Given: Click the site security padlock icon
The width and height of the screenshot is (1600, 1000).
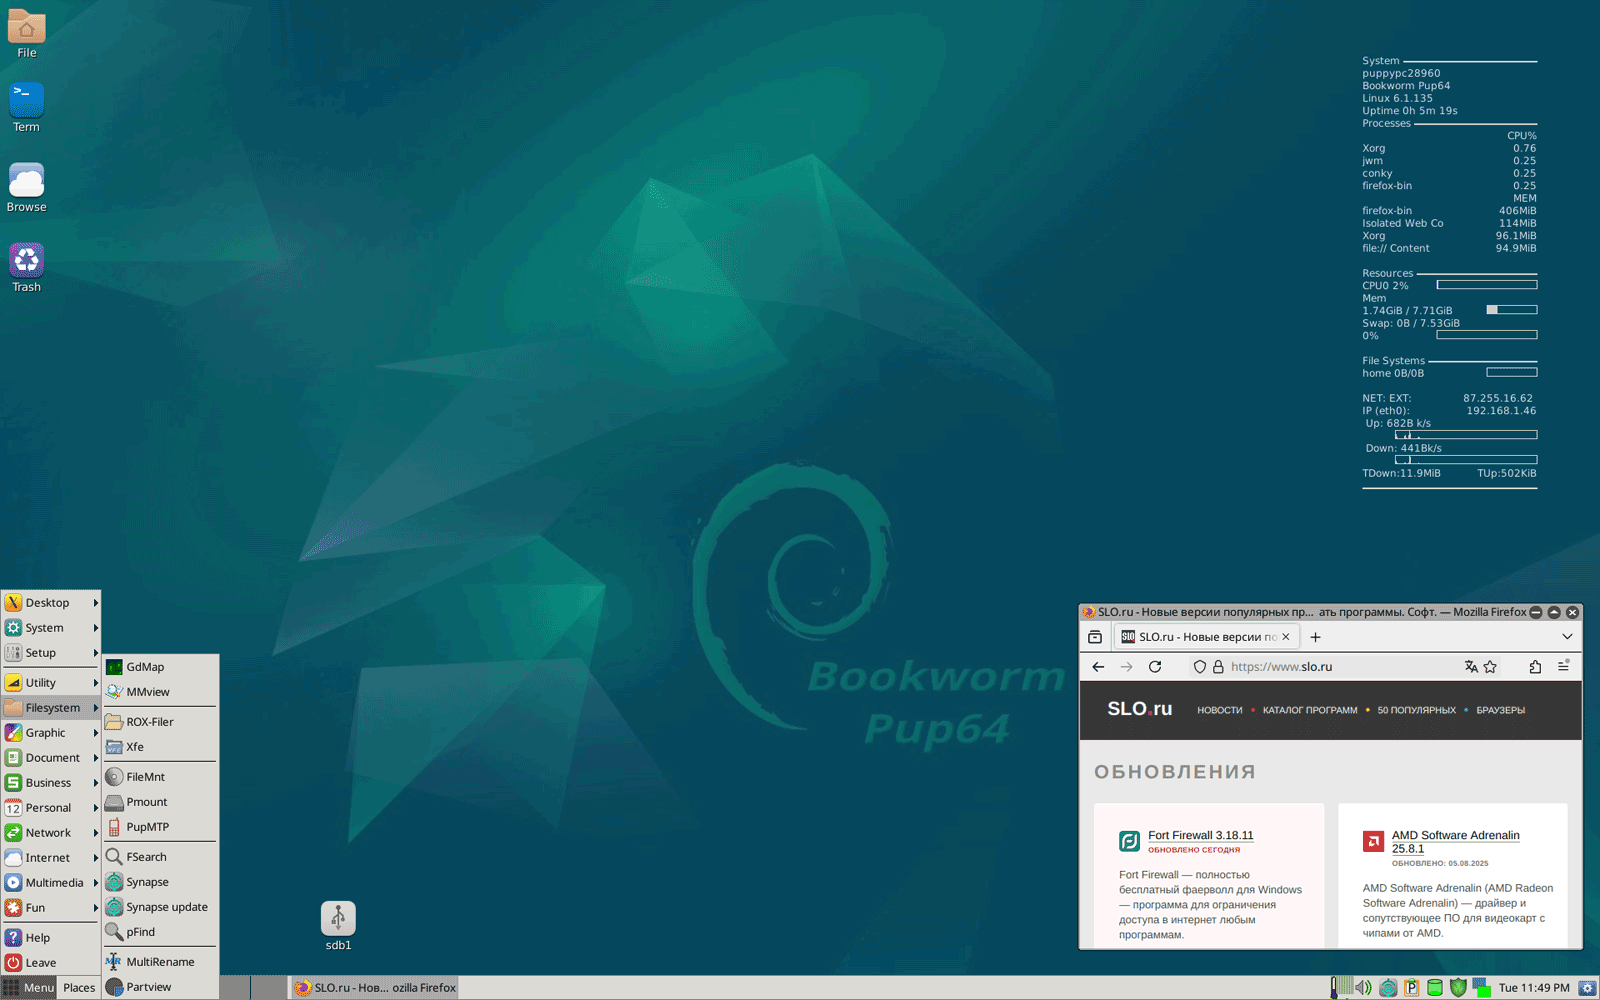Looking at the screenshot, I should (x=1218, y=667).
